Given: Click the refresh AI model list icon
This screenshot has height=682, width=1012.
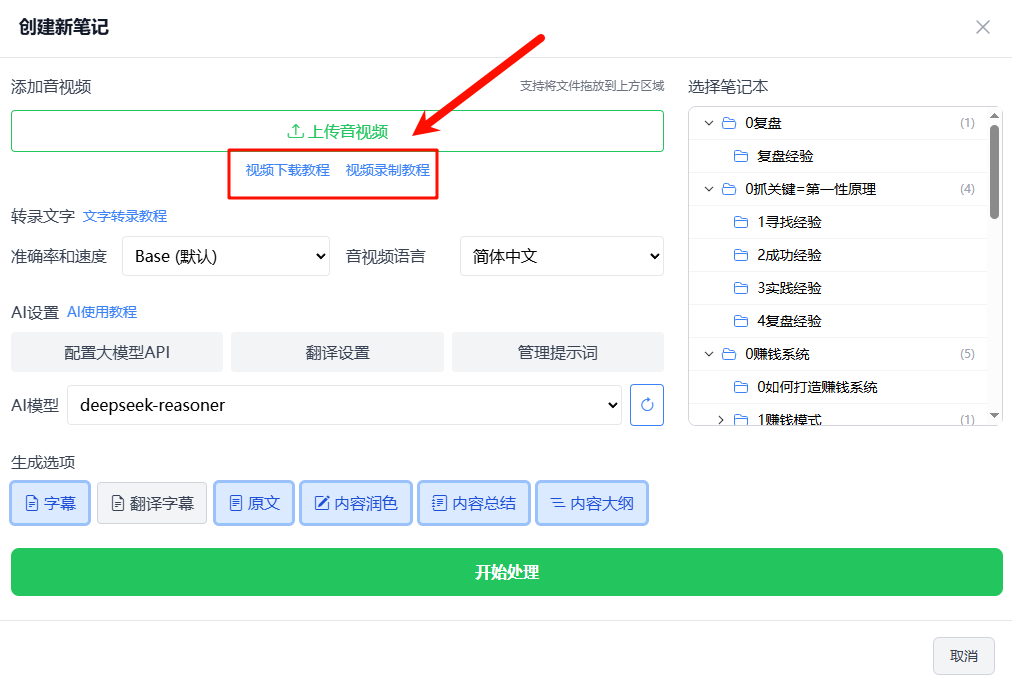Looking at the screenshot, I should pos(647,405).
